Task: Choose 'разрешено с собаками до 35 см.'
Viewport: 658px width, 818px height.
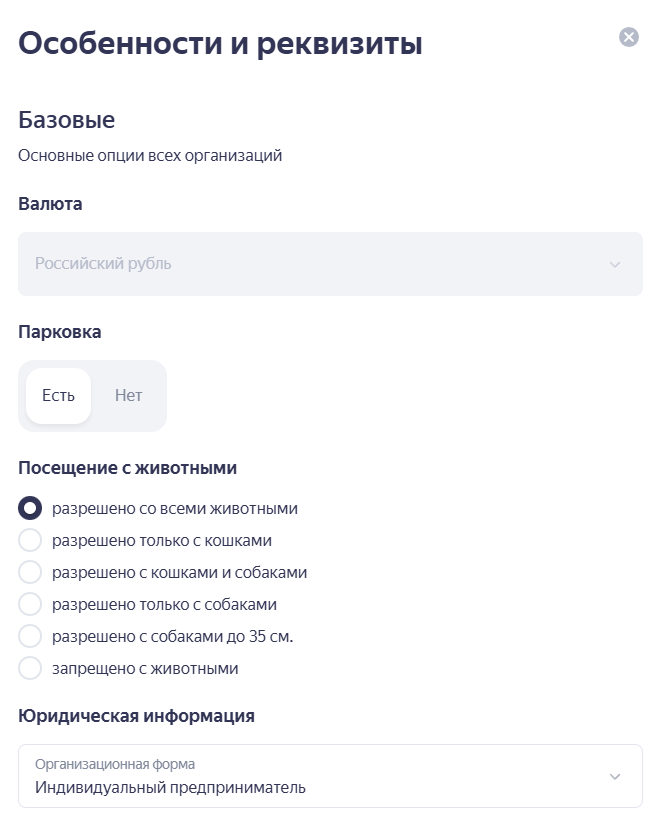Action: [x=30, y=636]
